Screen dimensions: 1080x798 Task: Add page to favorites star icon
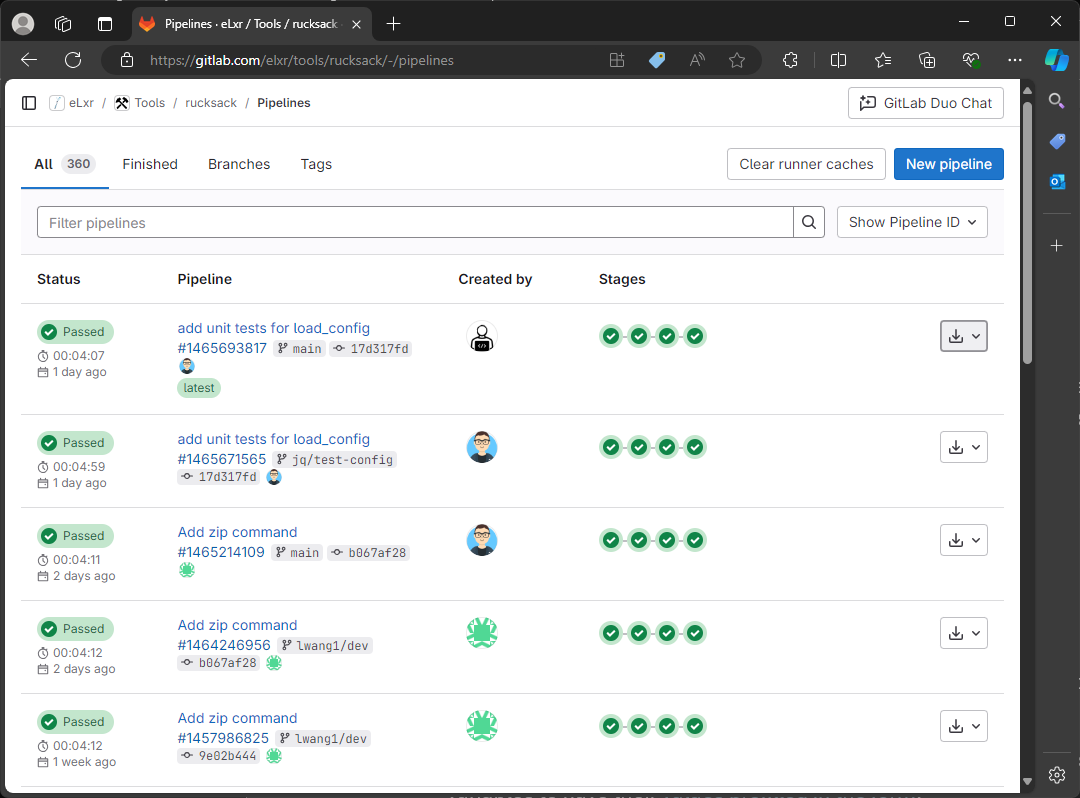point(737,60)
